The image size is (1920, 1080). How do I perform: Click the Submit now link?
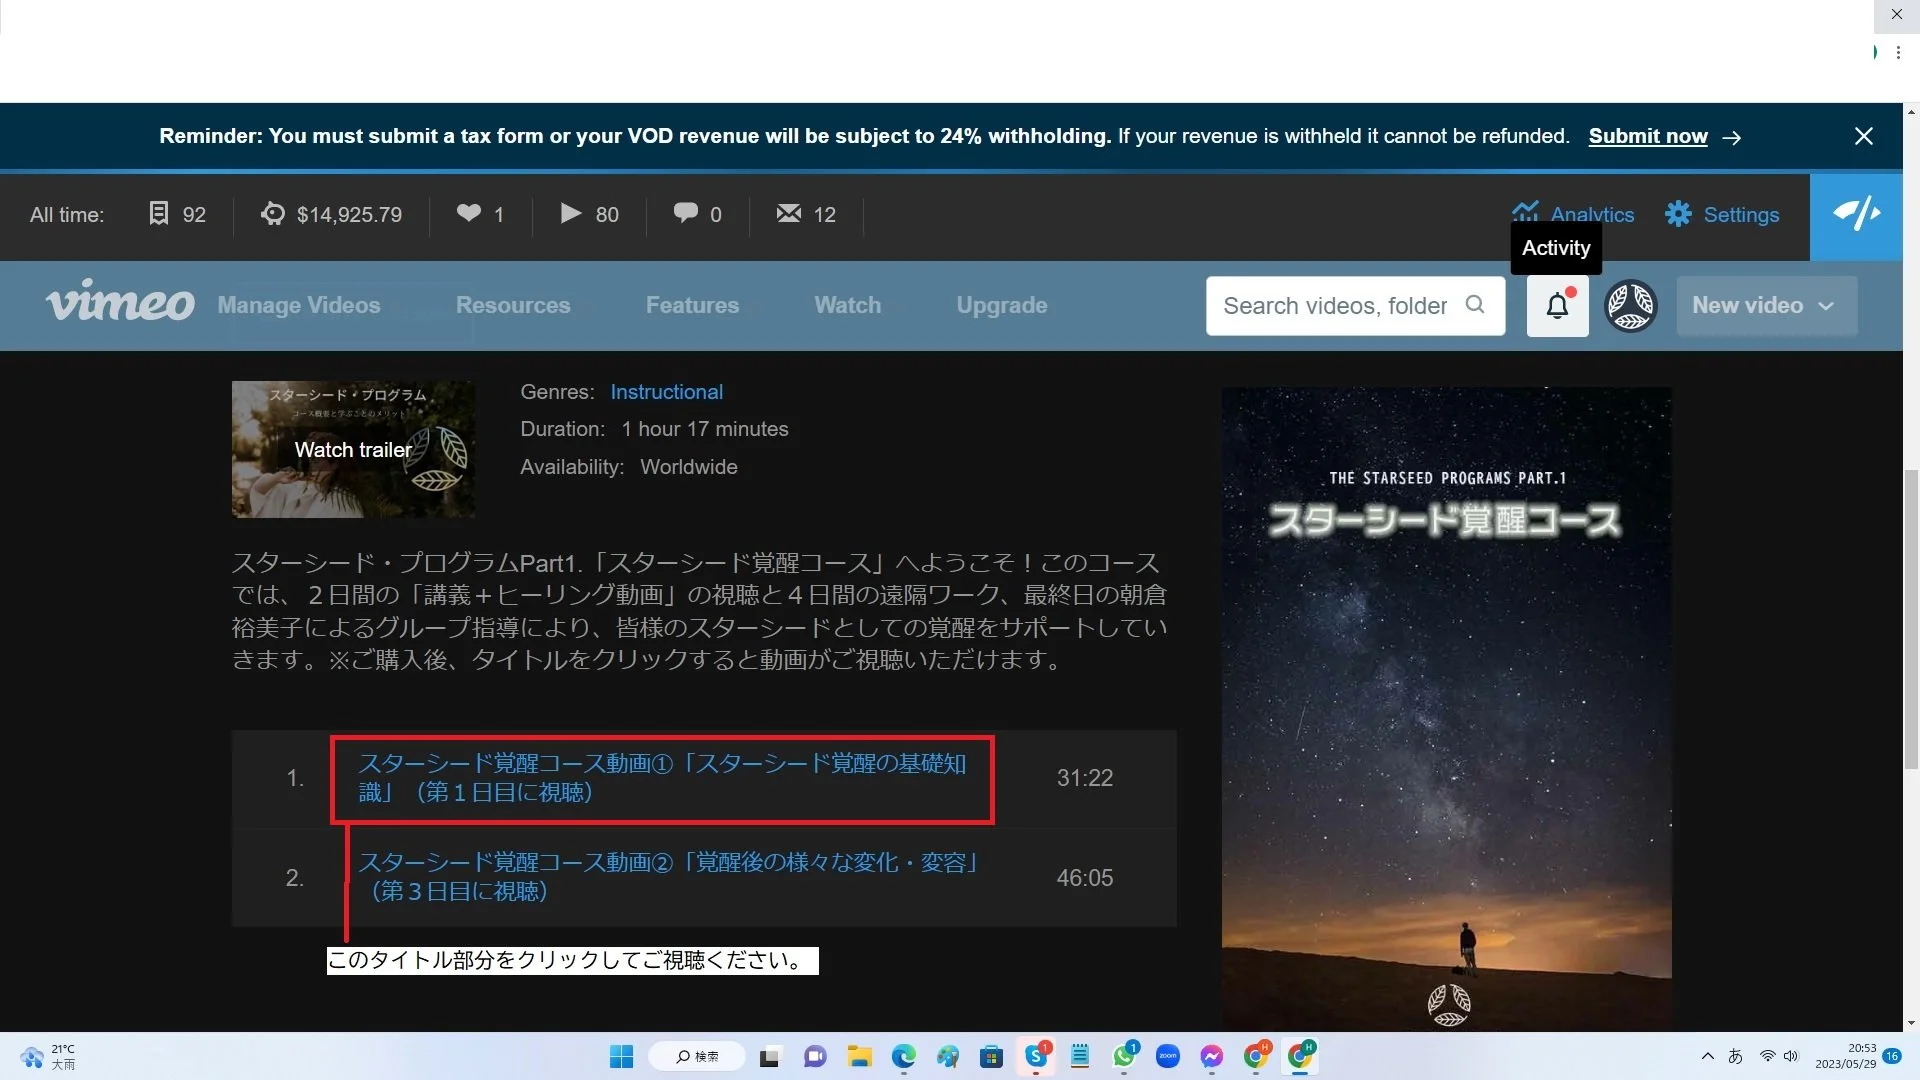pyautogui.click(x=1647, y=136)
